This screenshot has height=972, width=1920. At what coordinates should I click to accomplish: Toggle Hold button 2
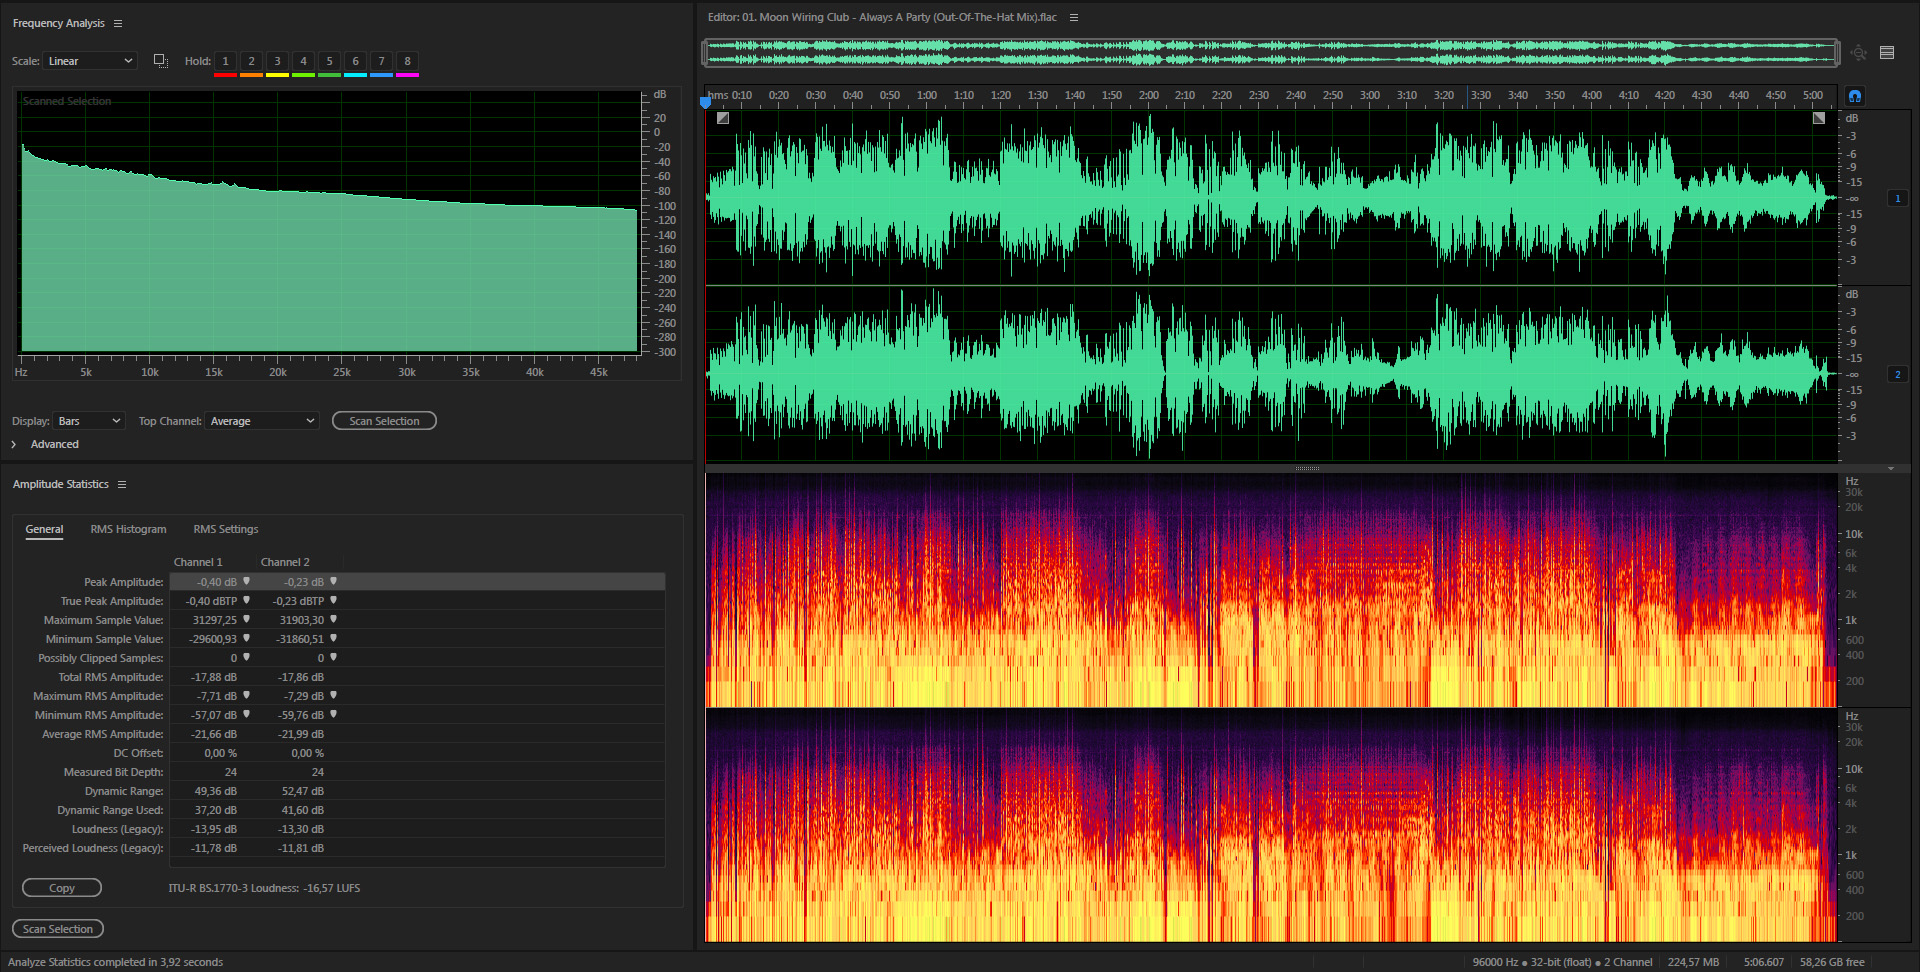pyautogui.click(x=251, y=61)
